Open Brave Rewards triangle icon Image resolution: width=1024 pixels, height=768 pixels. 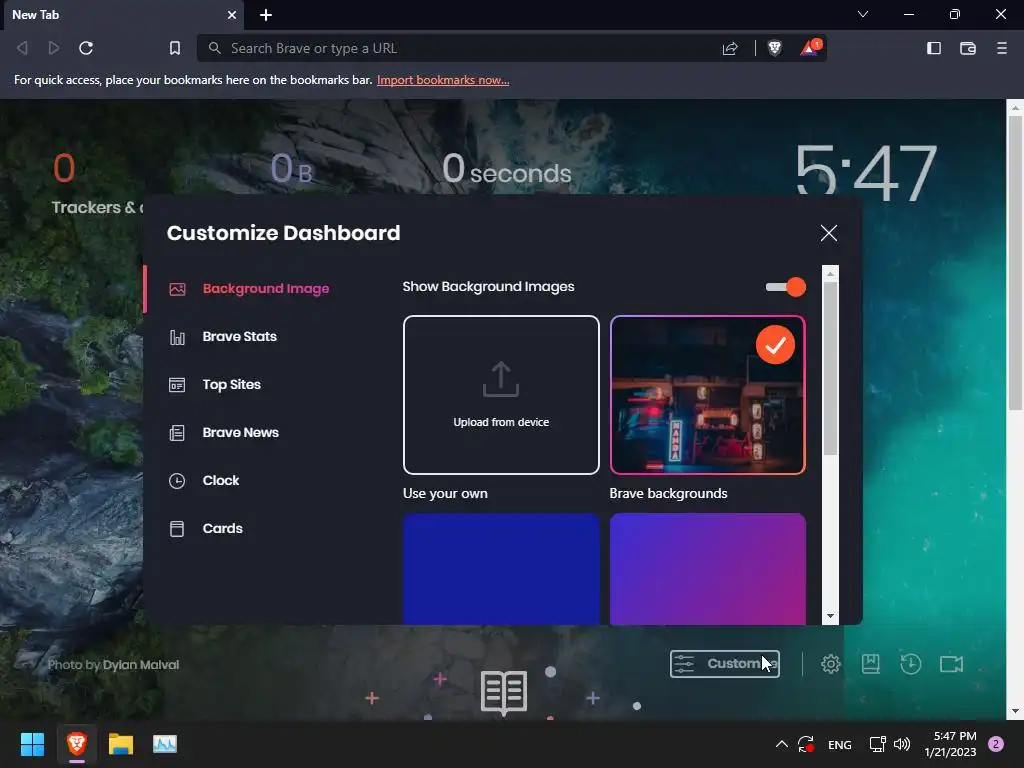[810, 48]
